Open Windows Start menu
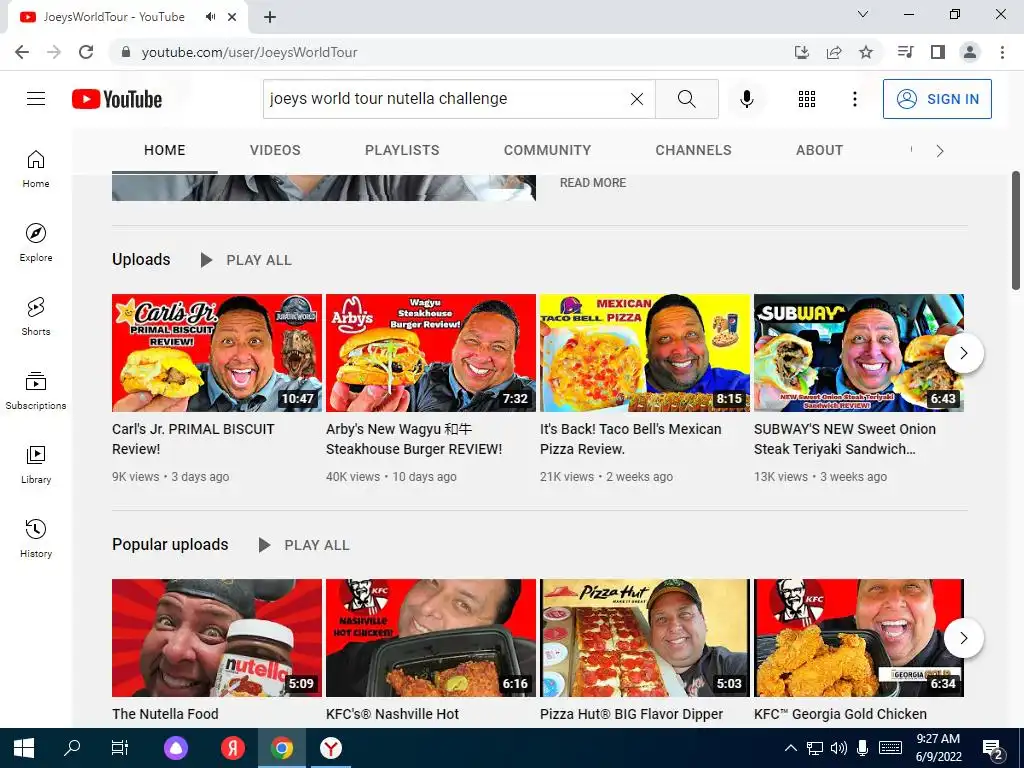The height and width of the screenshot is (768, 1024). click(24, 748)
